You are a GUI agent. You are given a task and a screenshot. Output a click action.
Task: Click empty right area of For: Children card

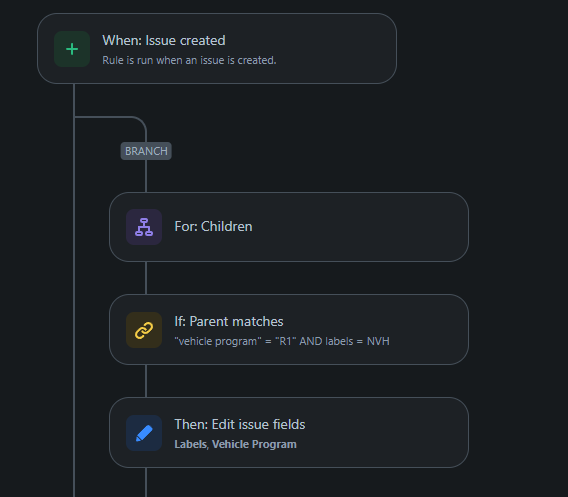coord(362,227)
